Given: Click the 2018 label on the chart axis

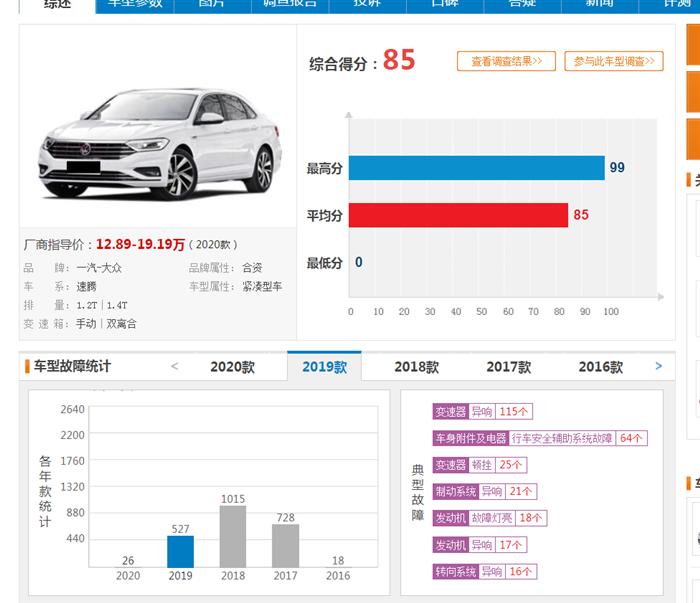Looking at the screenshot, I should pyautogui.click(x=233, y=576).
